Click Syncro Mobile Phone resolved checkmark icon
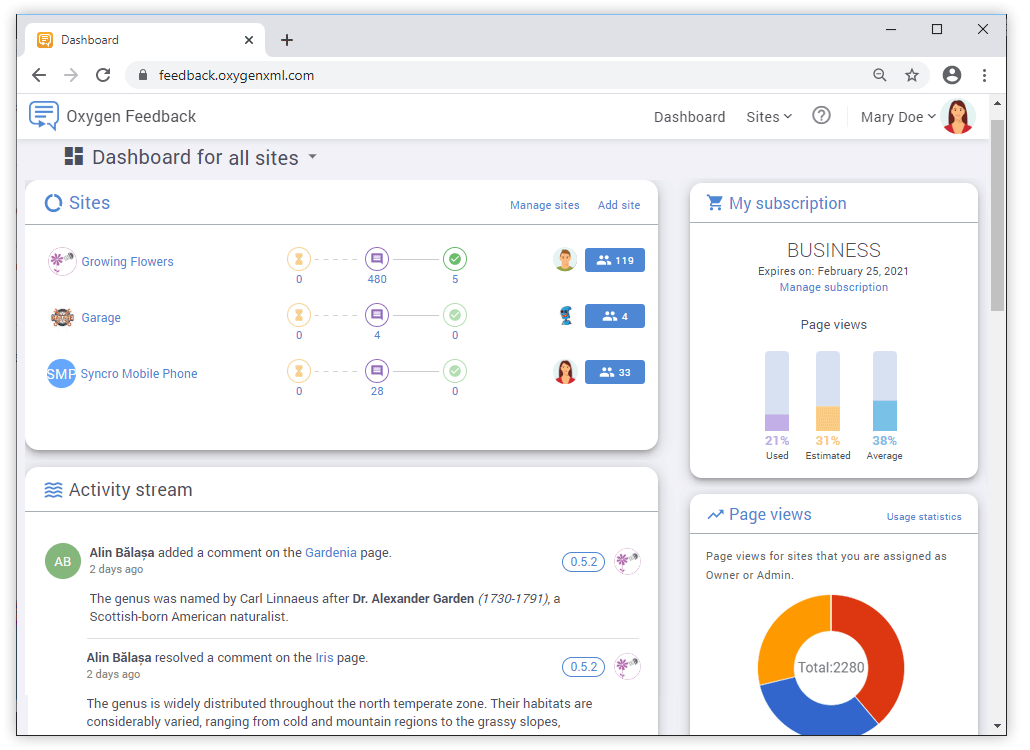 point(455,371)
